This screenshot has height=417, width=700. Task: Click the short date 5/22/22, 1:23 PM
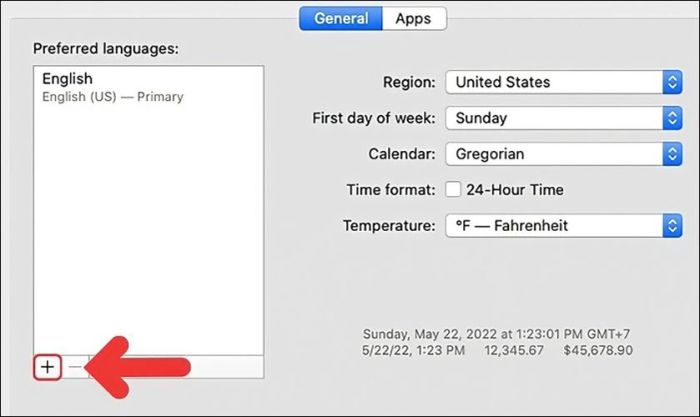tap(413, 350)
